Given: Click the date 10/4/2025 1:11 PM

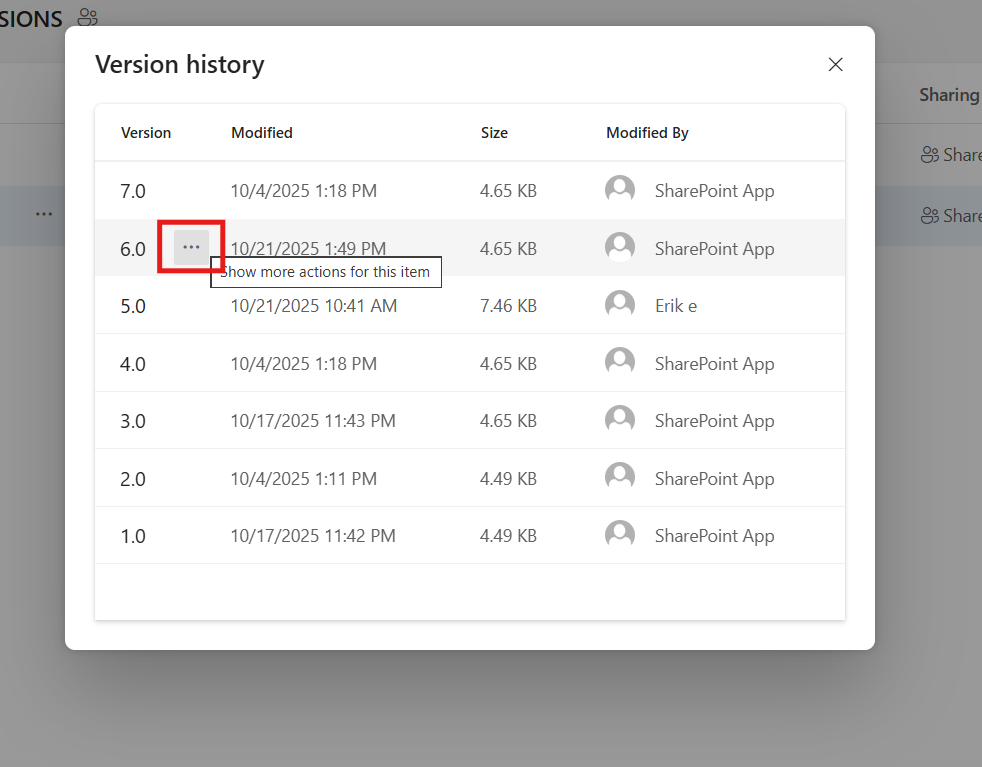Looking at the screenshot, I should pyautogui.click(x=304, y=478).
